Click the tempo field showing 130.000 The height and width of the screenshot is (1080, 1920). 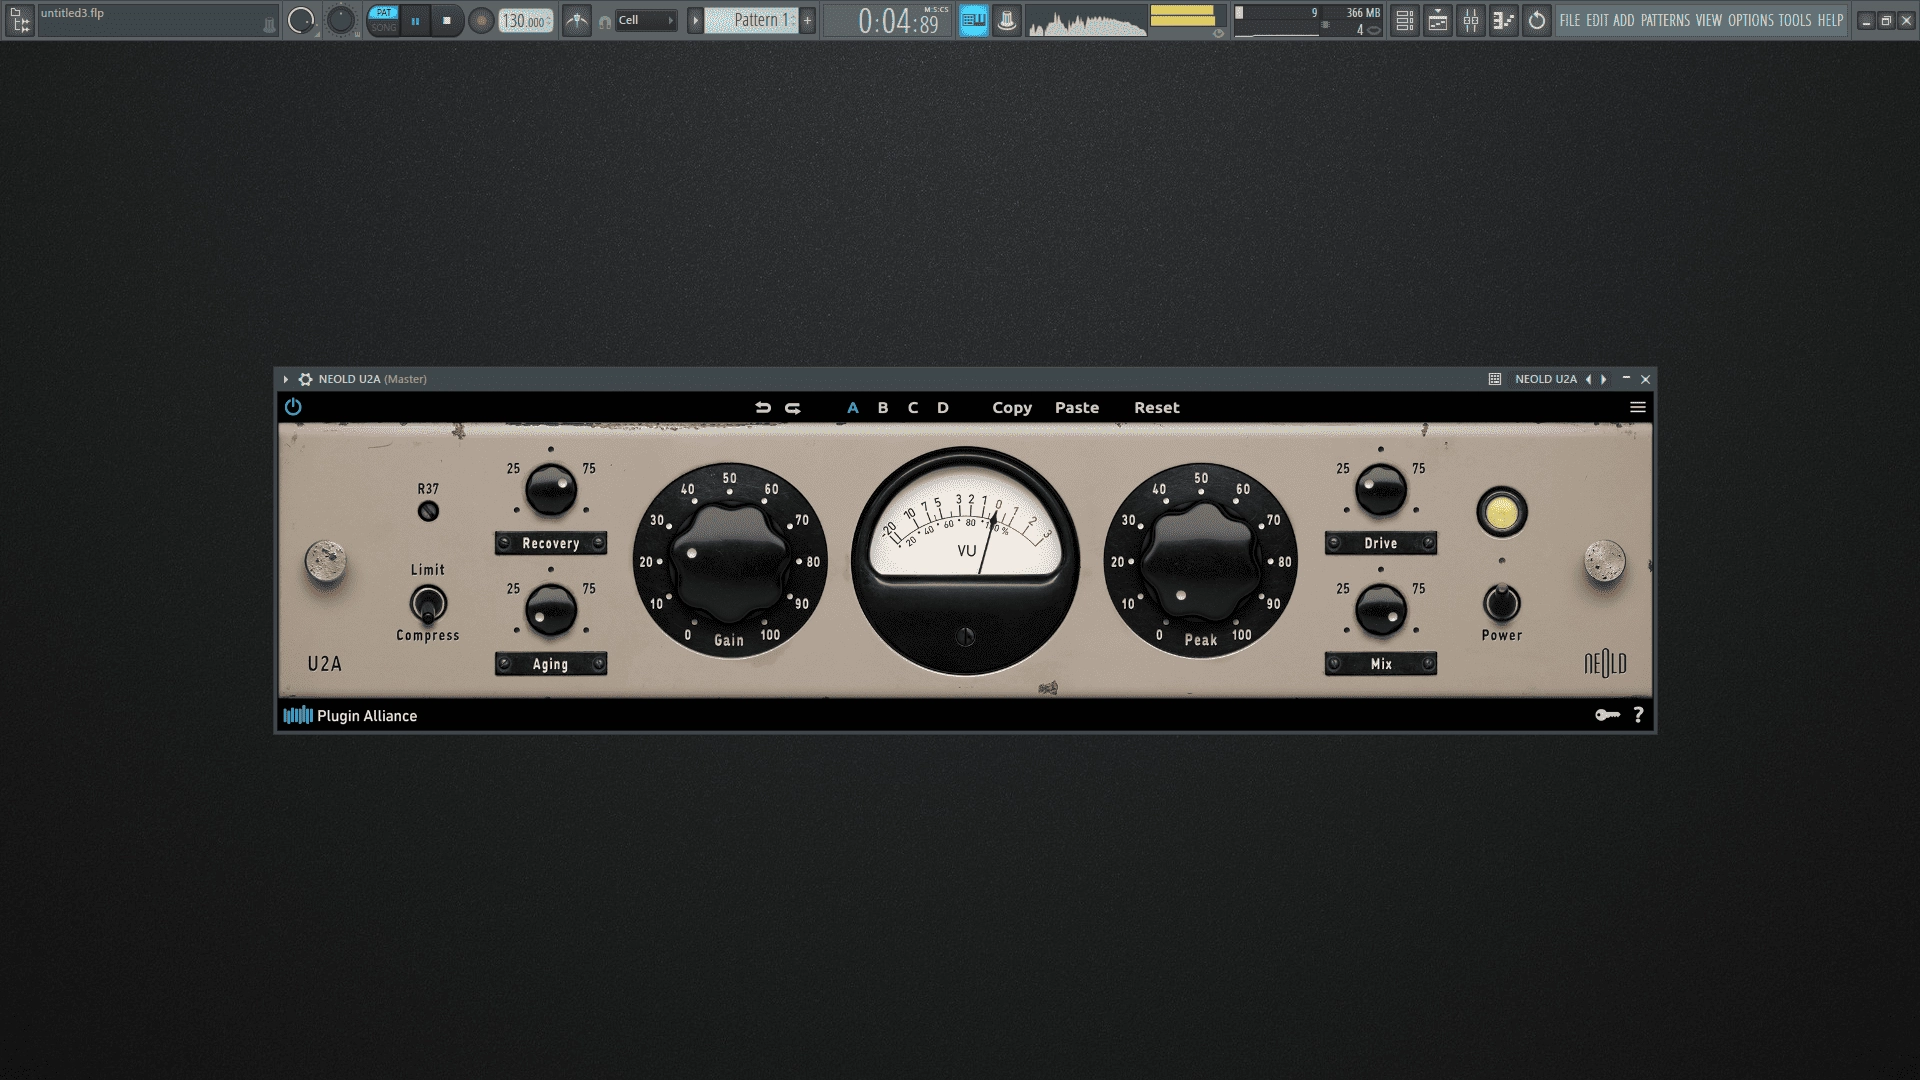(526, 21)
